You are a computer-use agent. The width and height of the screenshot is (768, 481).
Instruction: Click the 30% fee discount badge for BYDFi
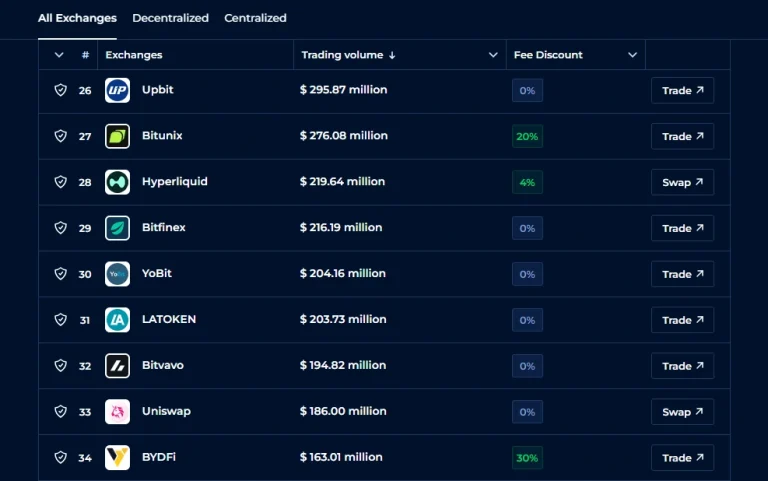527,458
